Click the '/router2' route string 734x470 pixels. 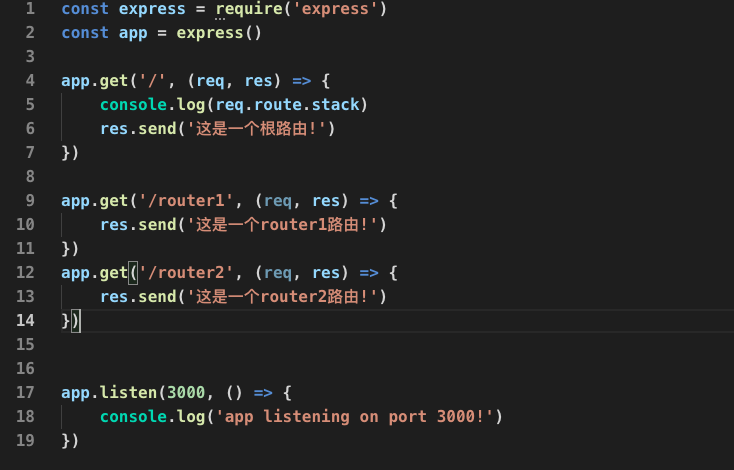pos(186,272)
